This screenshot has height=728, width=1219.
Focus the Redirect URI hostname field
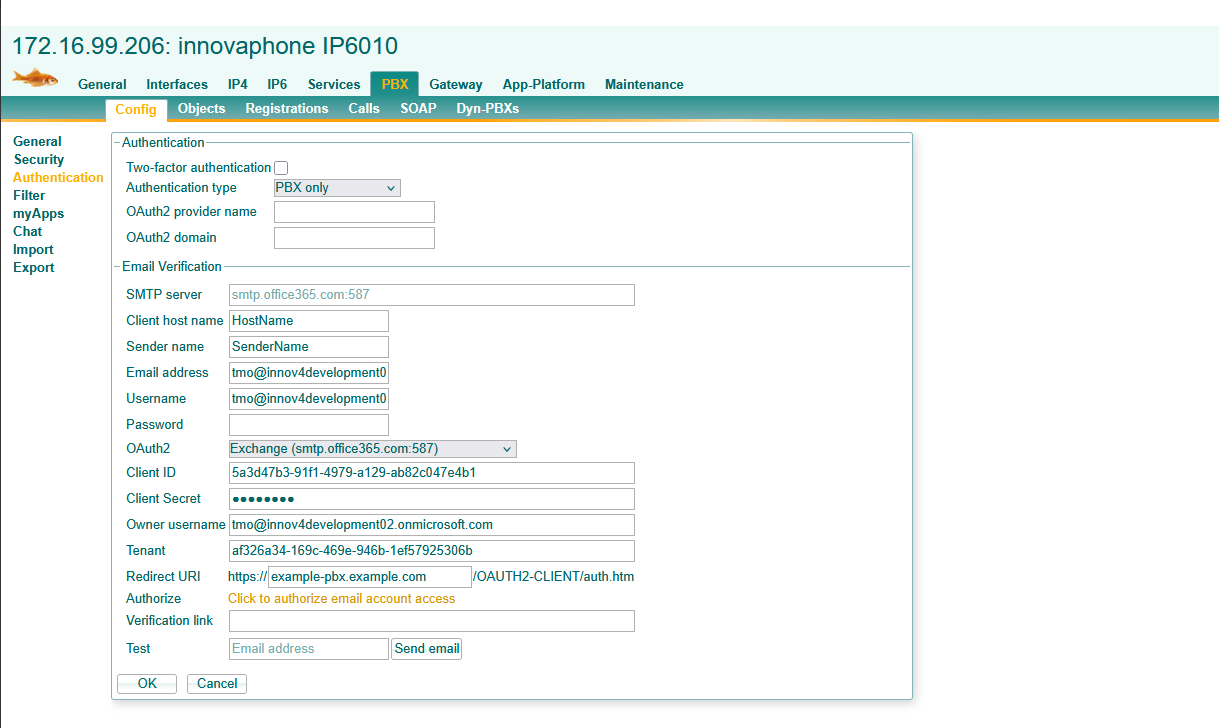[369, 577]
